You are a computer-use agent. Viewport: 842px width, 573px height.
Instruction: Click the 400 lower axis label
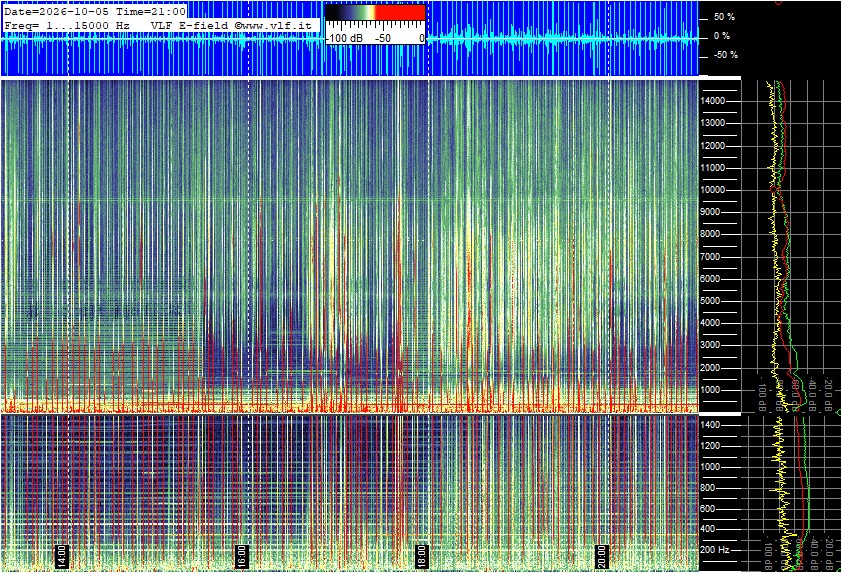pyautogui.click(x=708, y=529)
